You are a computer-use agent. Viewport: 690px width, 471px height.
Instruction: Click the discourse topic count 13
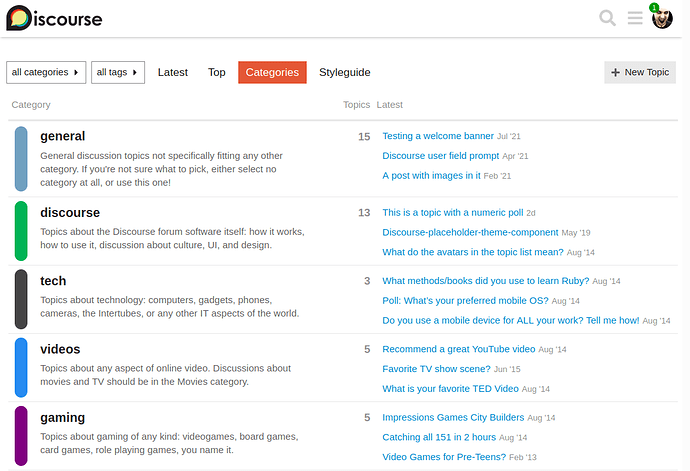(364, 213)
